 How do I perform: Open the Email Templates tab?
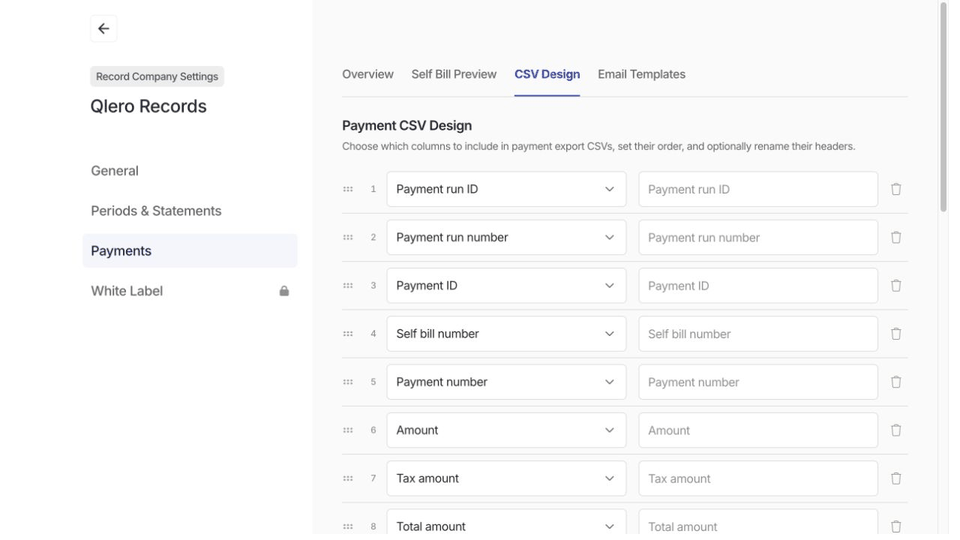click(x=642, y=75)
